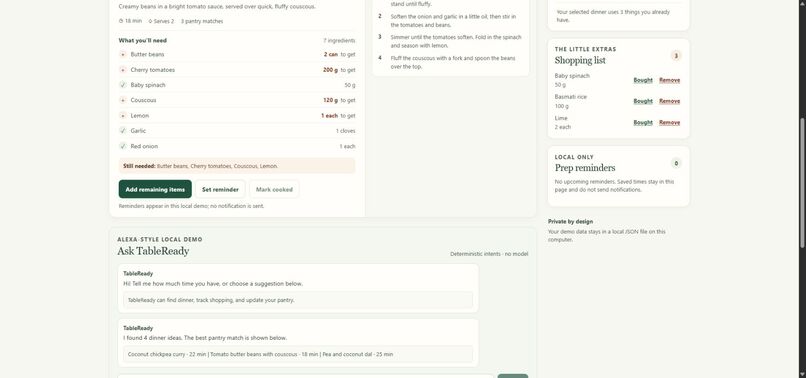Click the missing-item icon beside Butter beans

[x=123, y=54]
